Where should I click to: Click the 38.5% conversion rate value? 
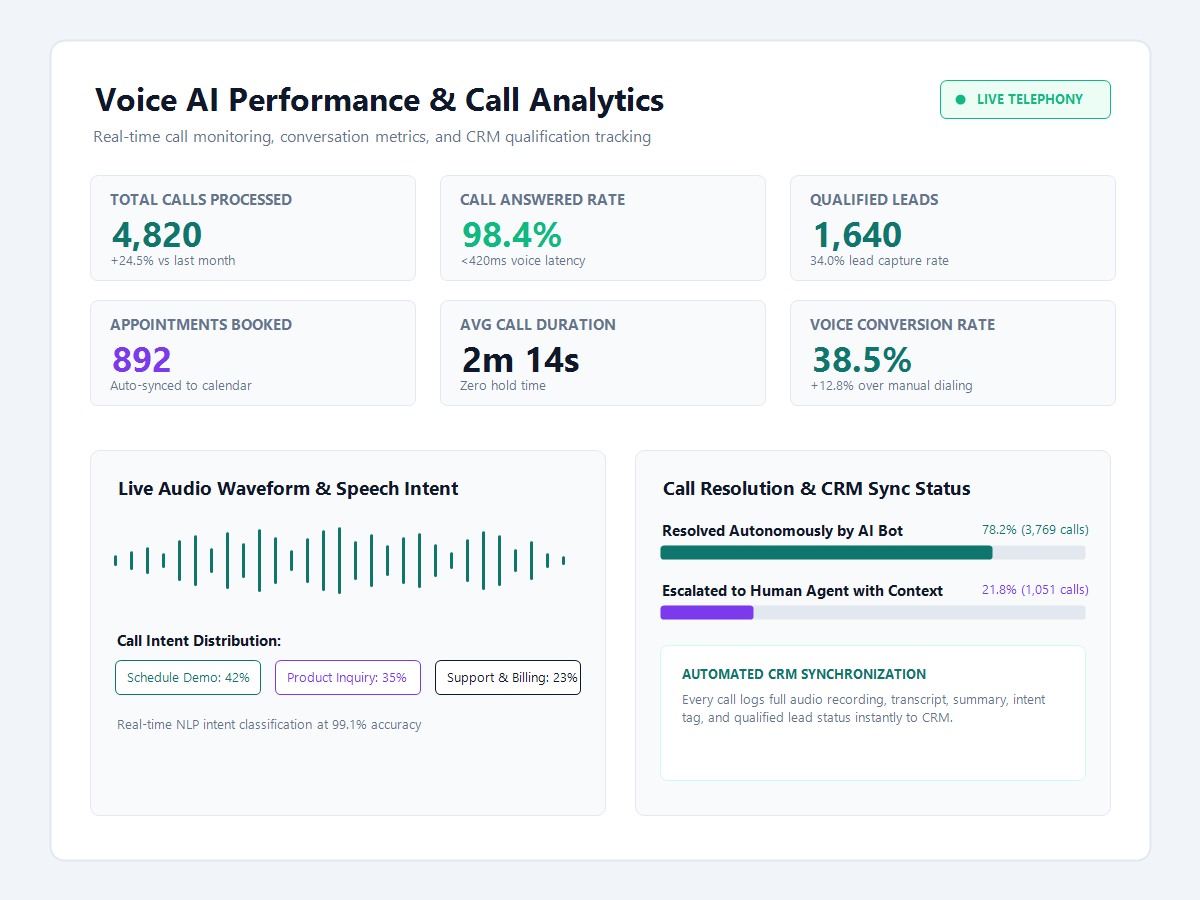861,359
